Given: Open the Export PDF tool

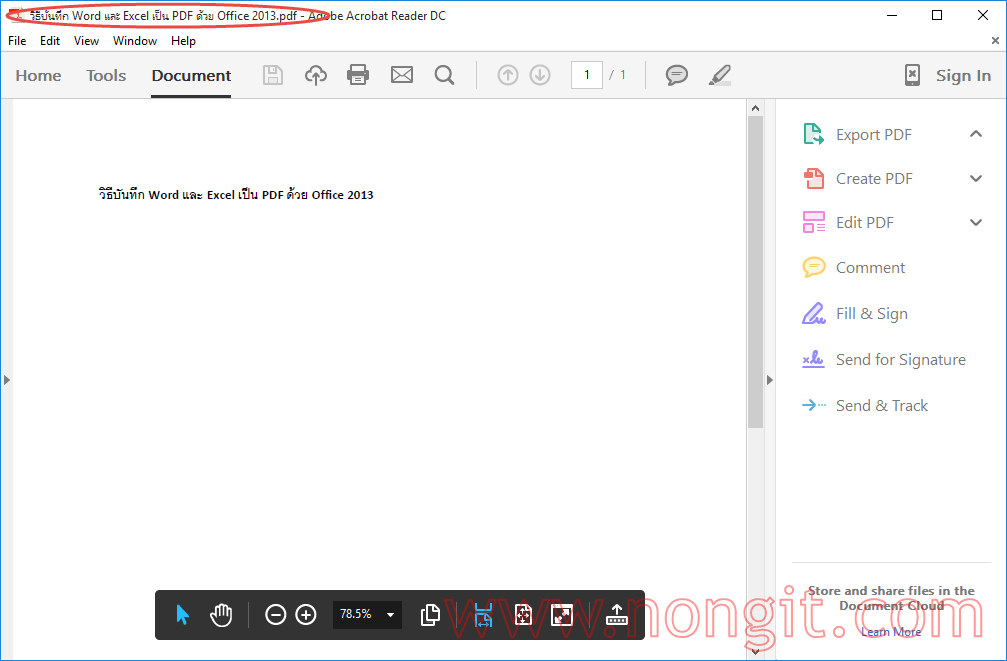Looking at the screenshot, I should (873, 134).
